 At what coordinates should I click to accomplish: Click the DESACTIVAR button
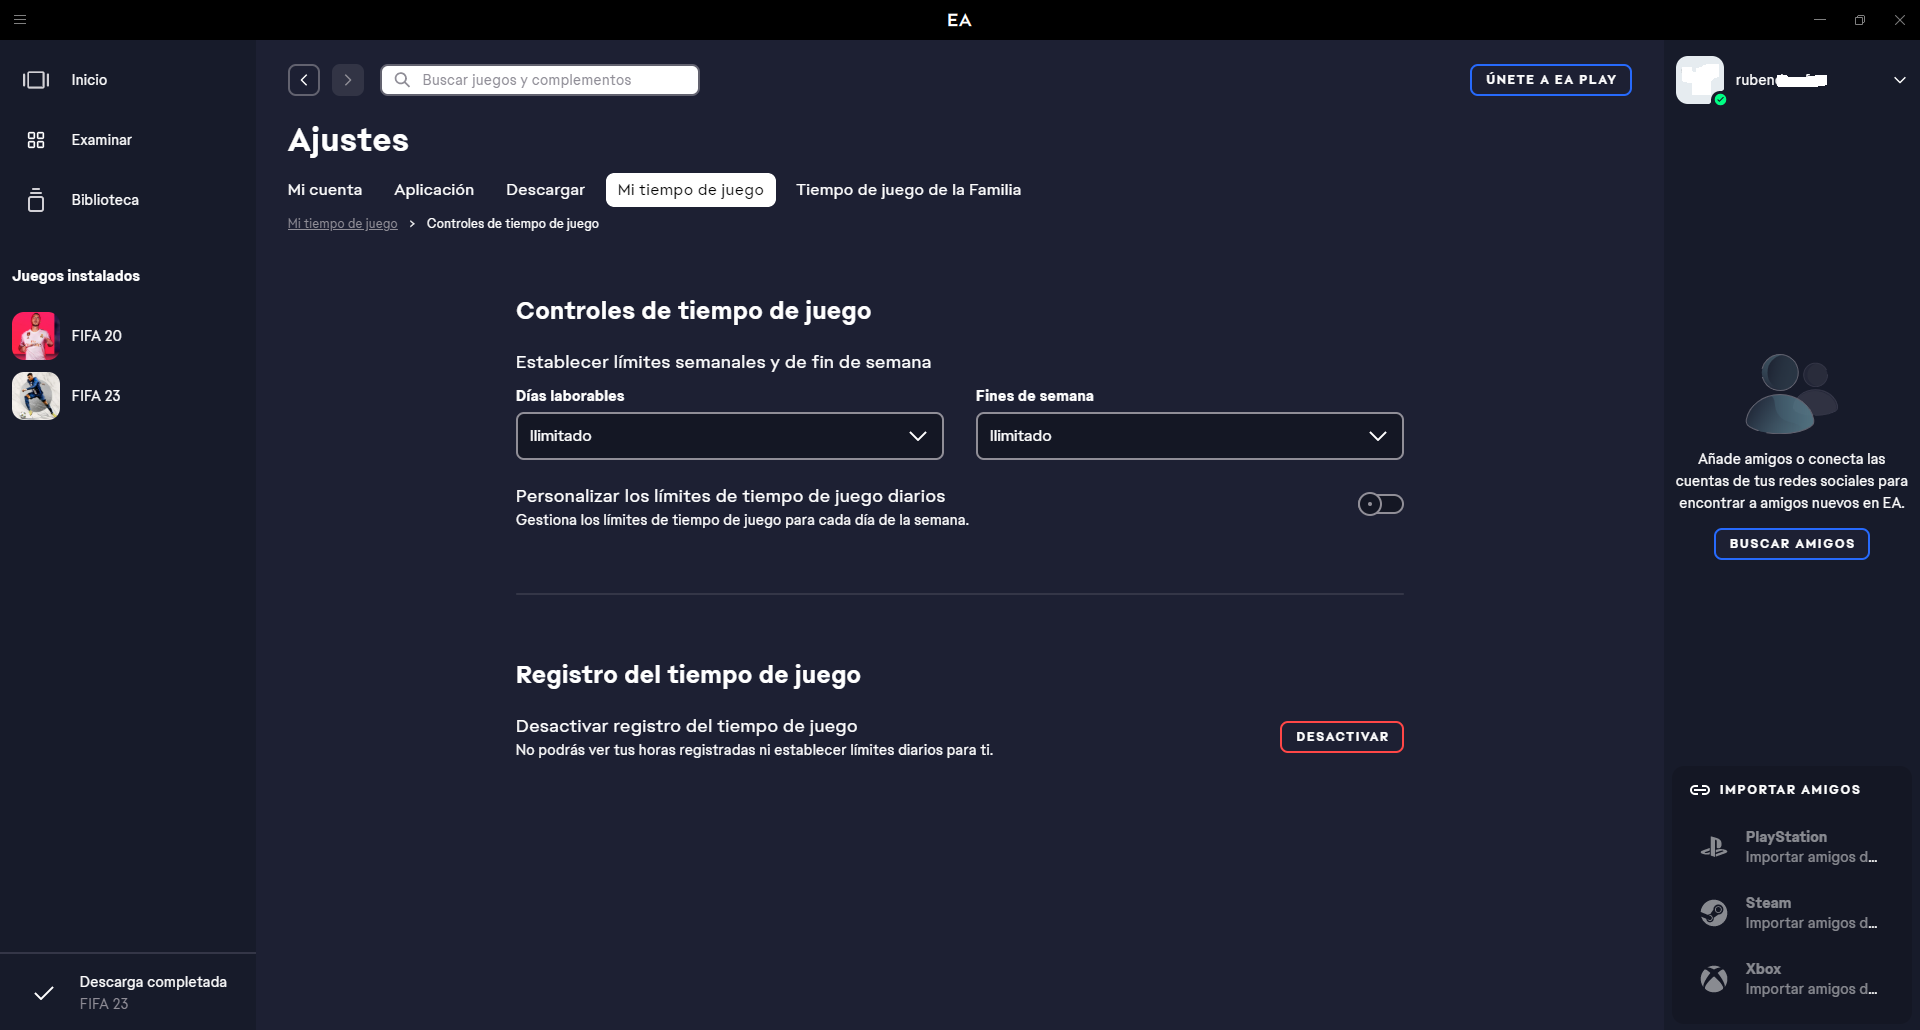pyautogui.click(x=1342, y=737)
